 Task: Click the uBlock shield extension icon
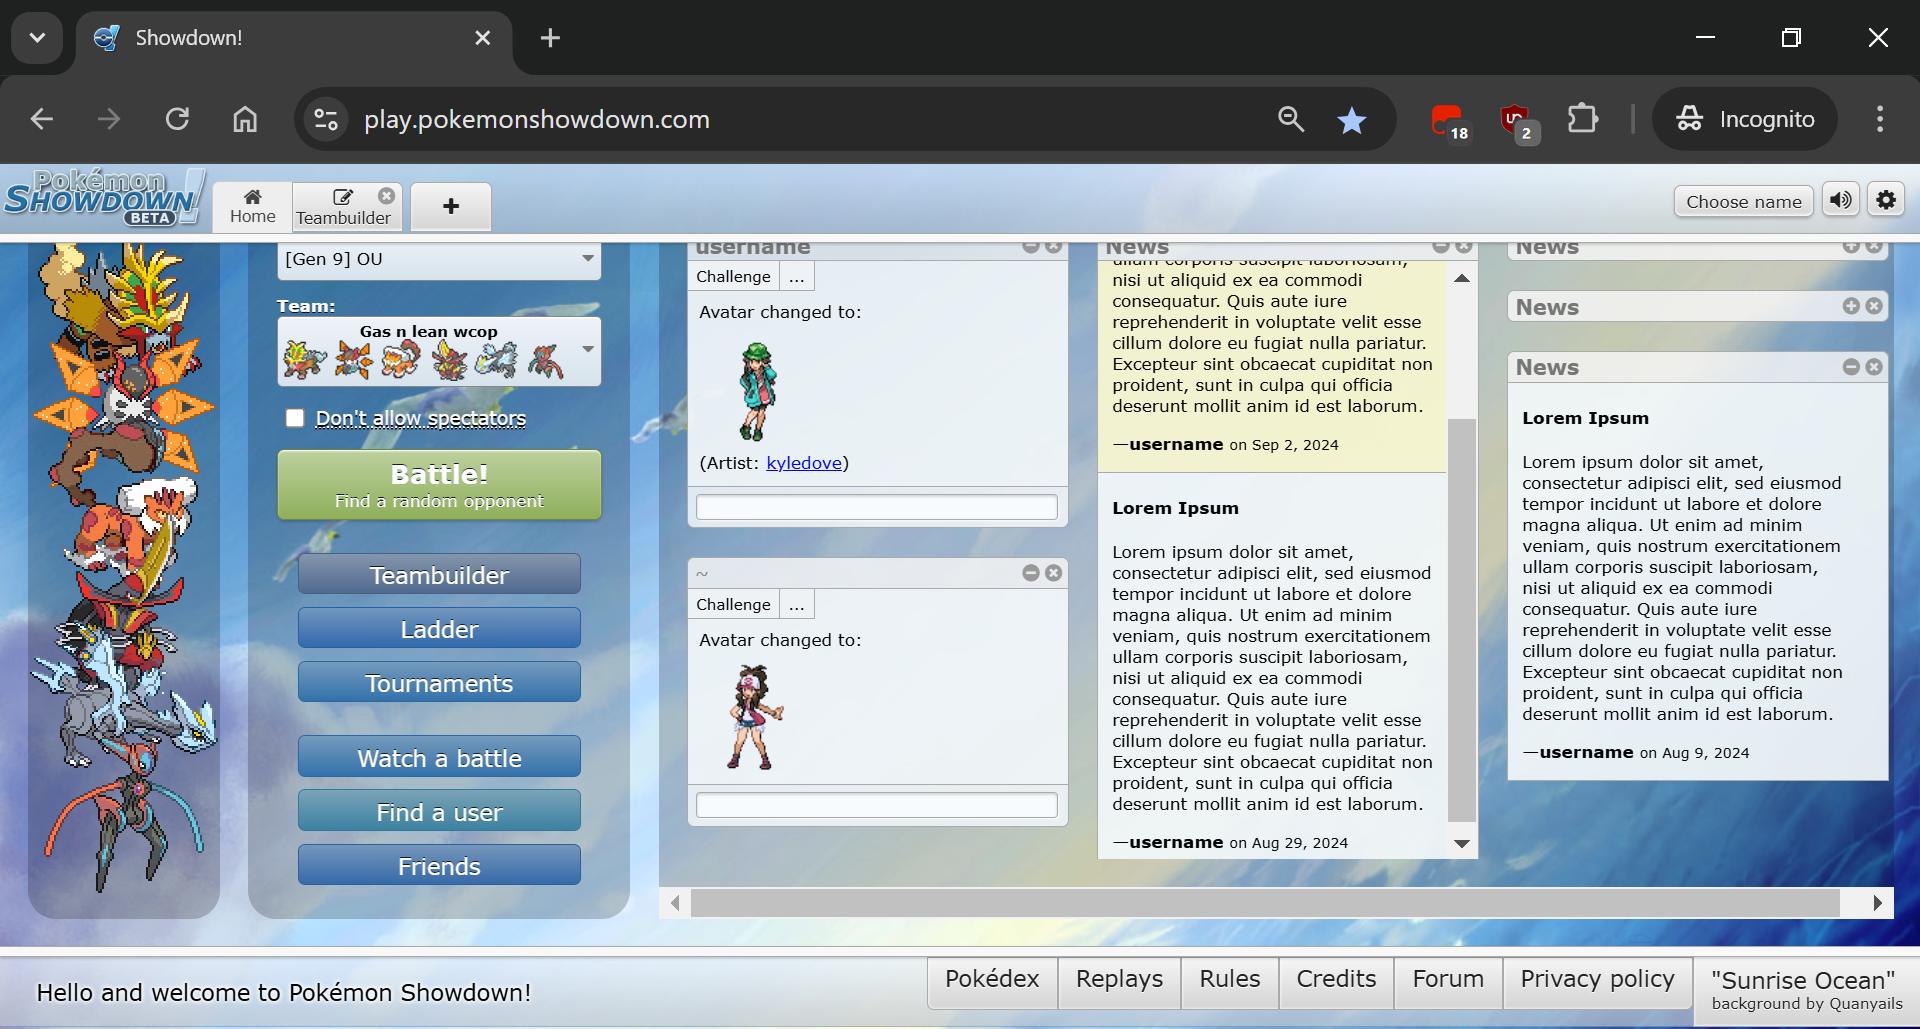[1517, 121]
